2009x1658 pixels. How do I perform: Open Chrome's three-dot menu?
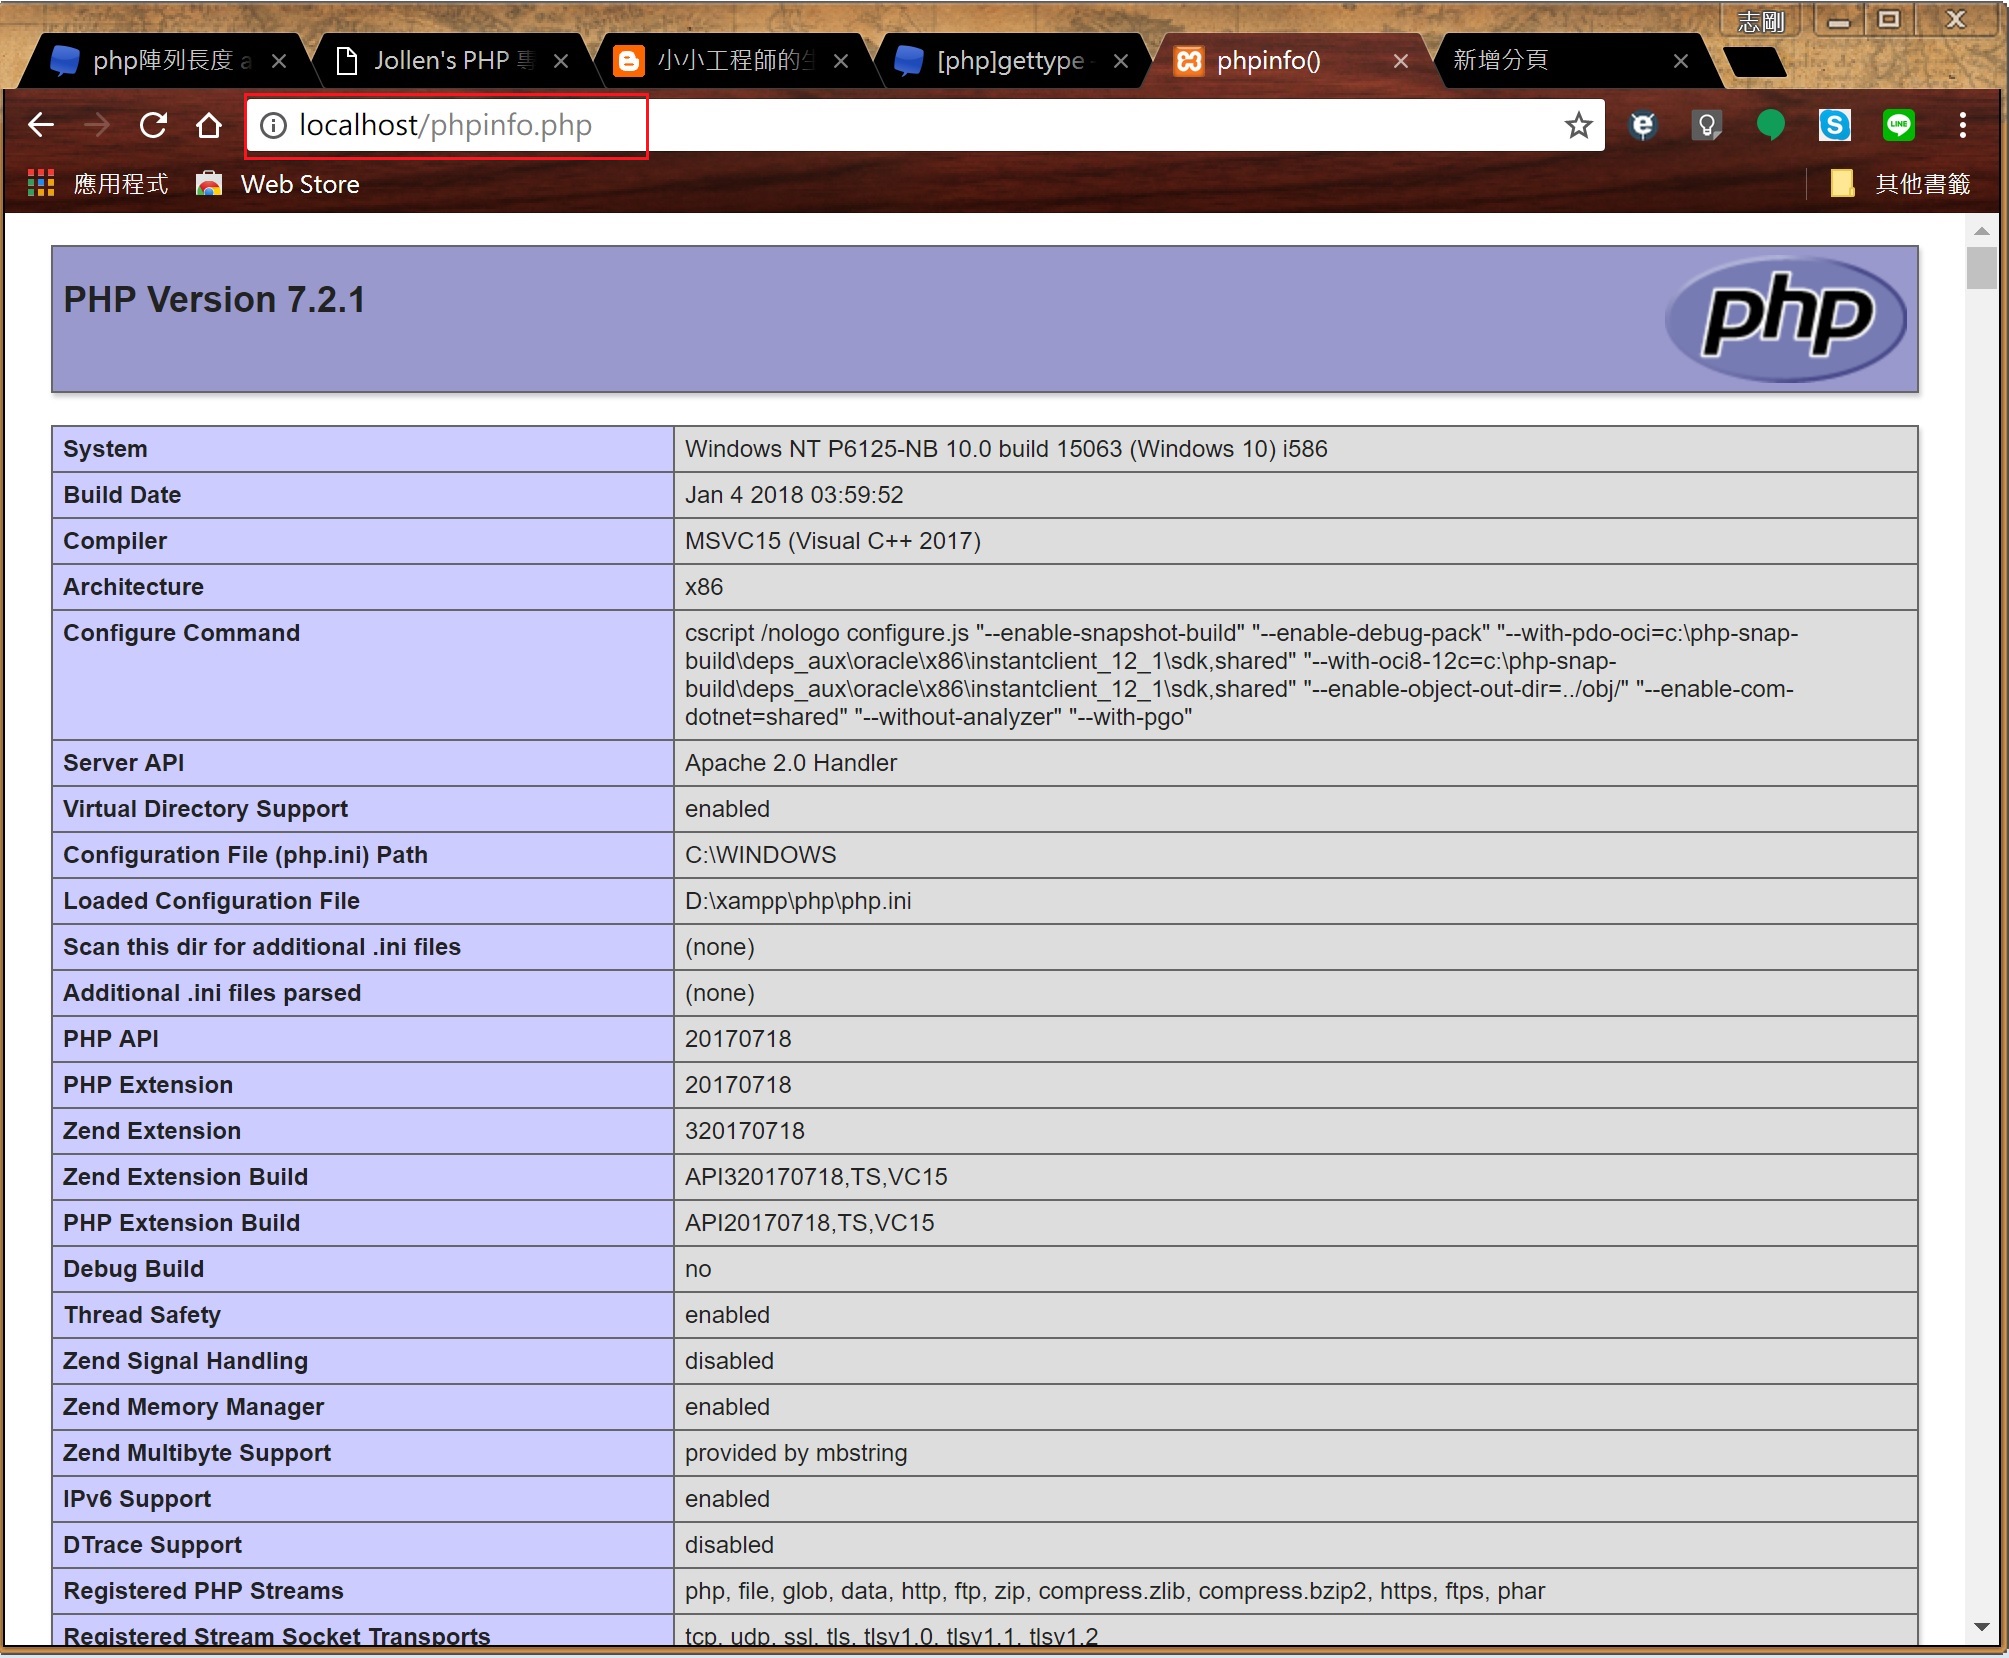click(1962, 125)
